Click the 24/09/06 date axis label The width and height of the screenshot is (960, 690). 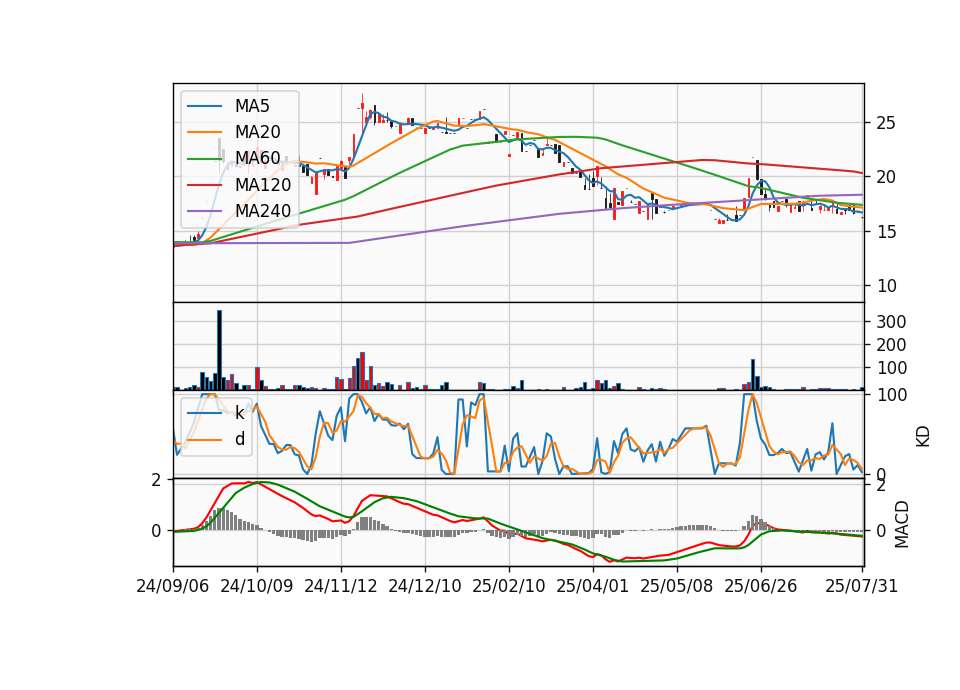[173, 587]
